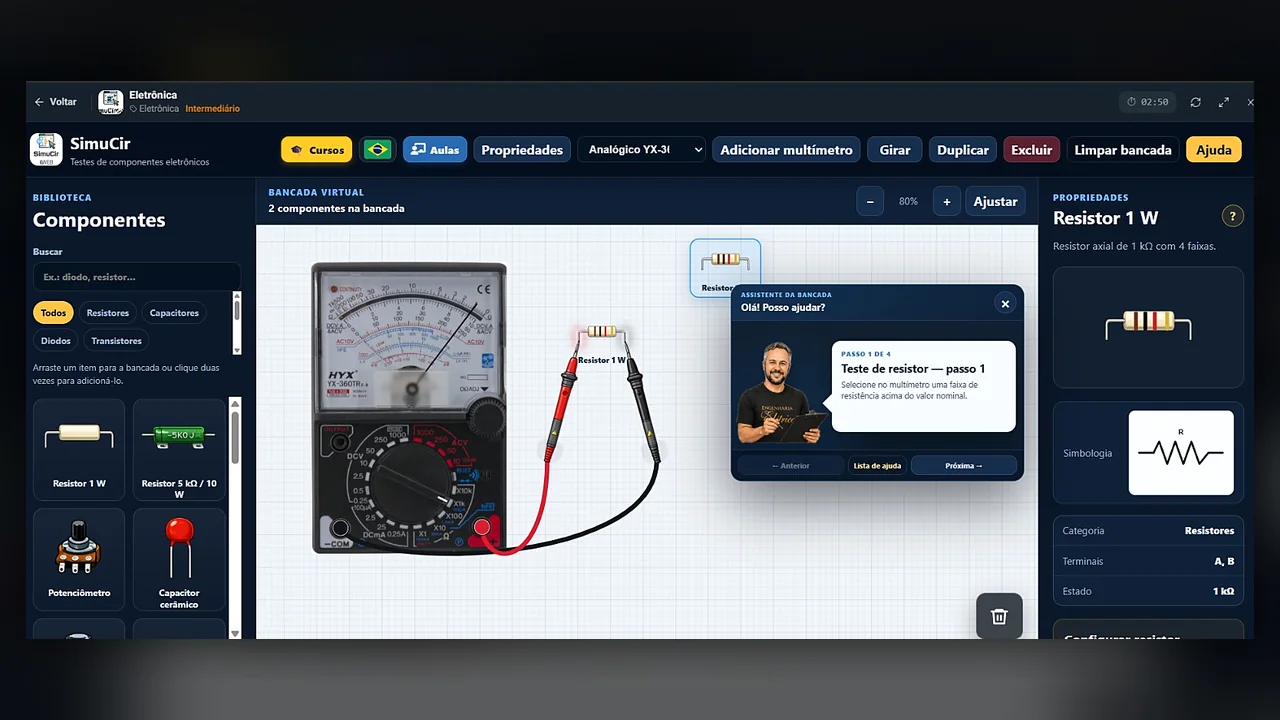The image size is (1280, 720).
Task: Select the Brazil flag language button
Action: [x=377, y=150]
